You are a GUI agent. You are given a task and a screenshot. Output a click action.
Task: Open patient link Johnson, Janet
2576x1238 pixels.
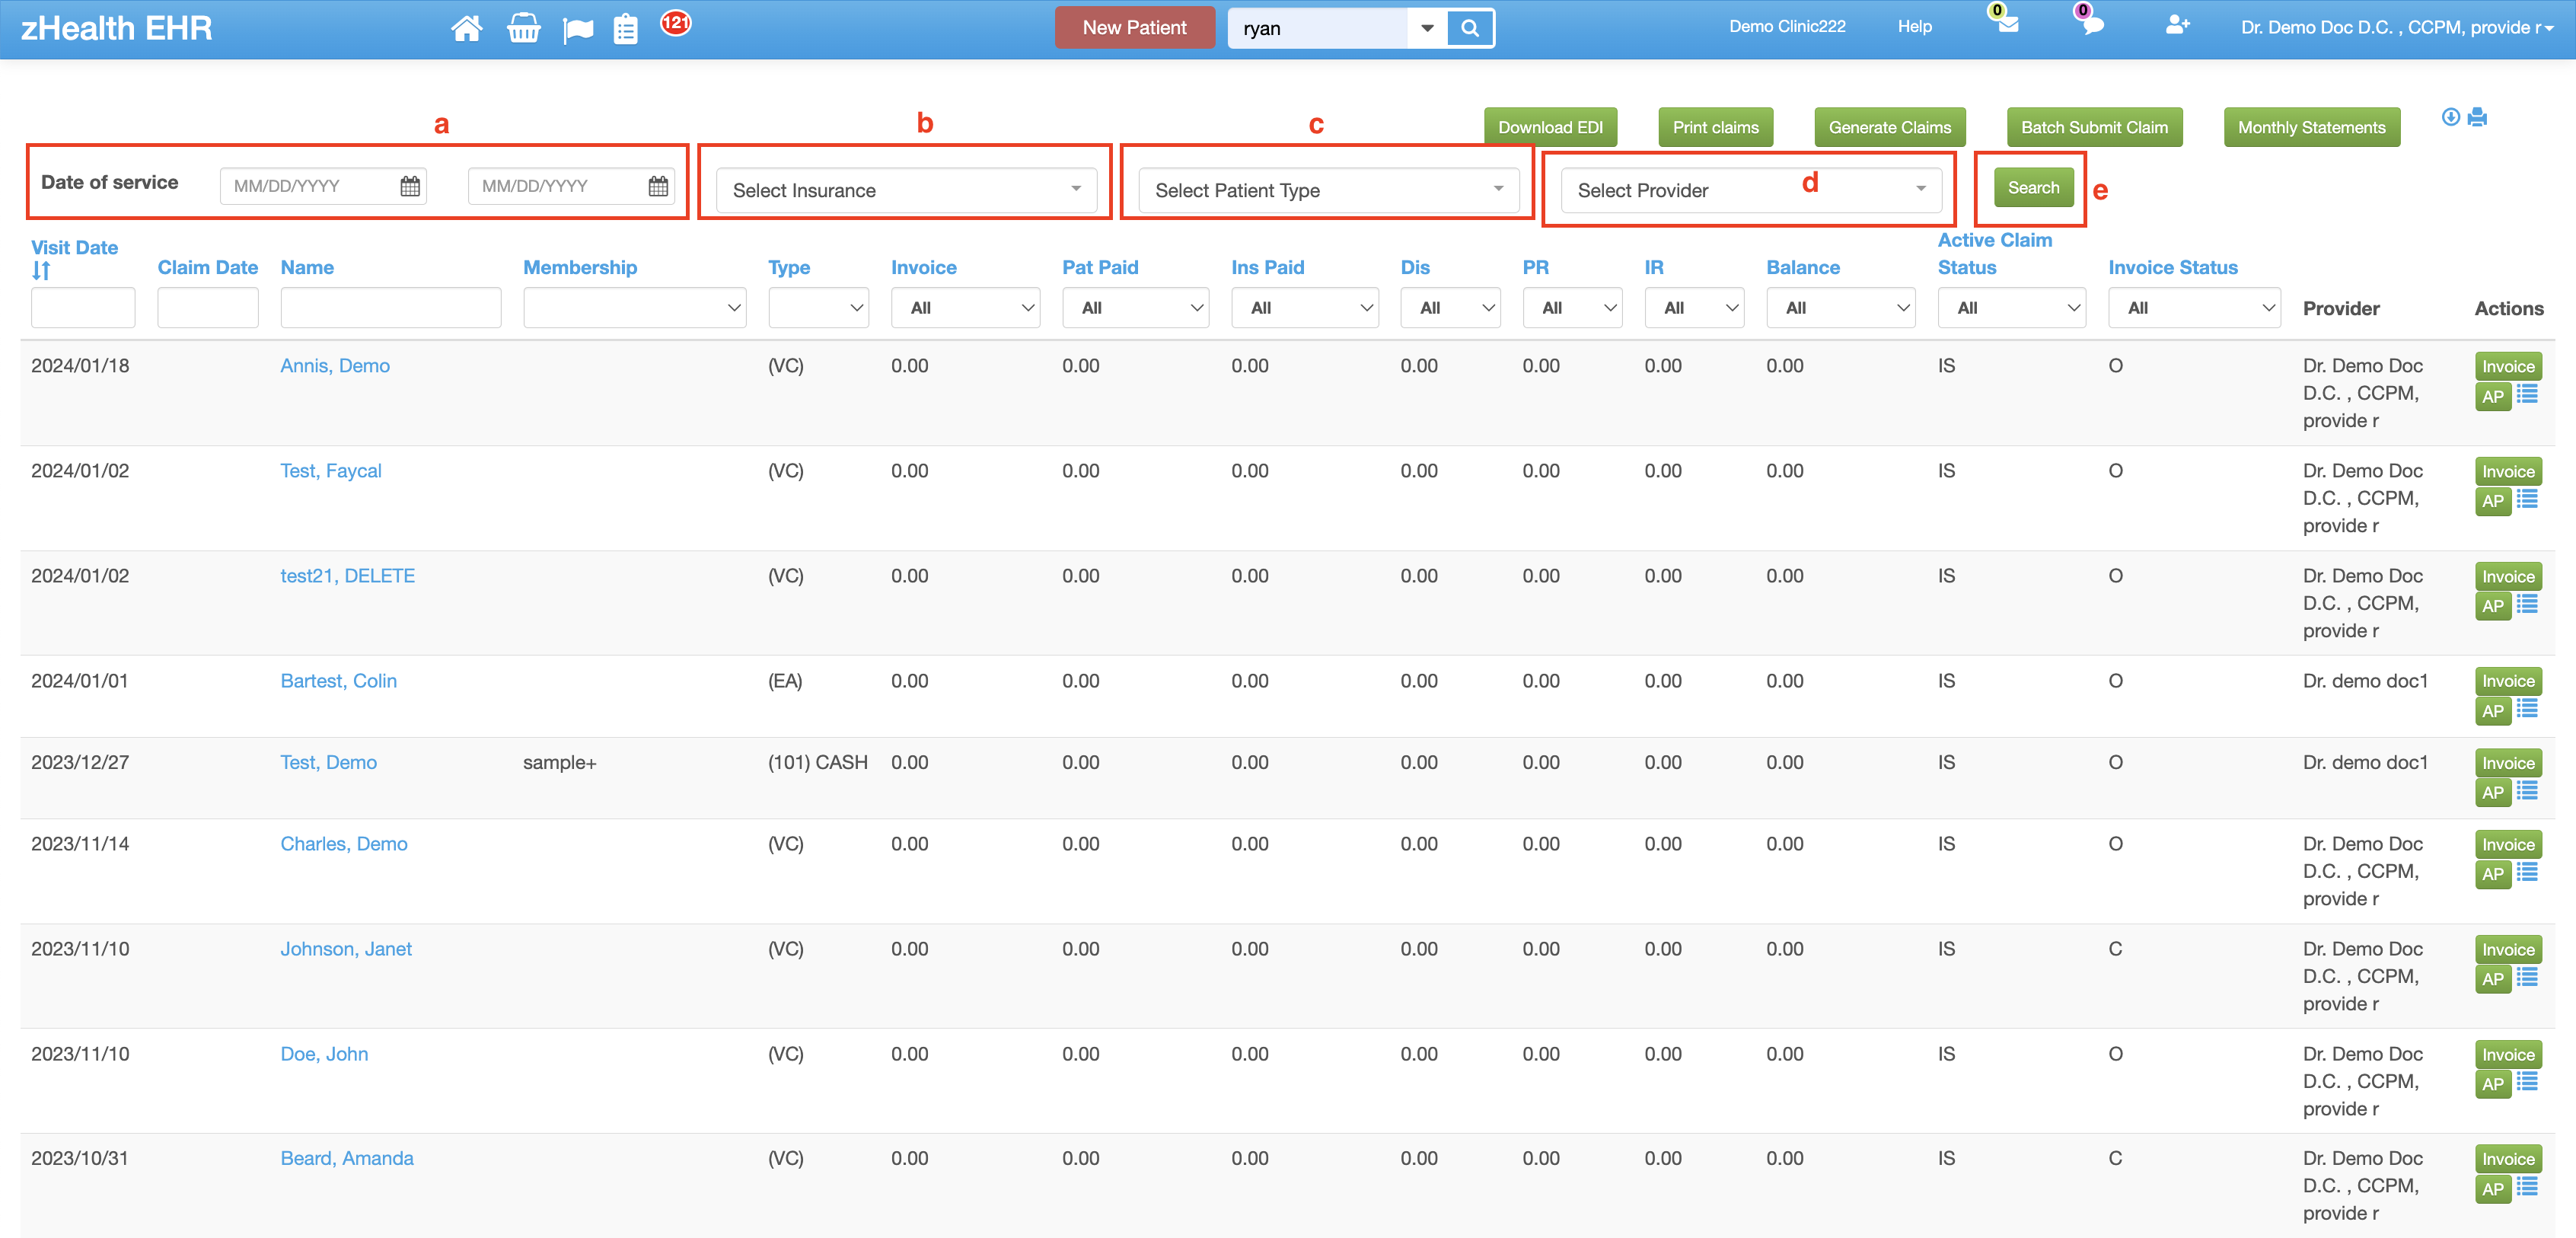click(346, 949)
